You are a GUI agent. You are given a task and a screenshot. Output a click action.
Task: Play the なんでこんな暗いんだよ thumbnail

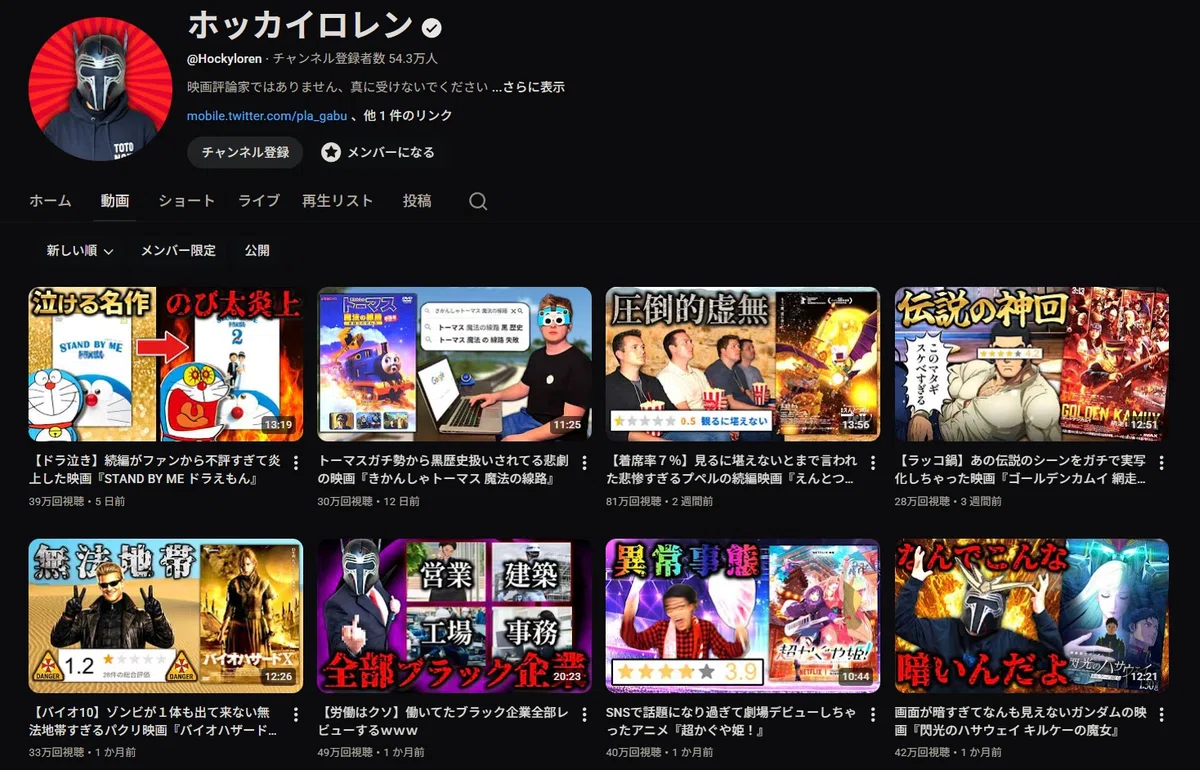pos(1031,616)
